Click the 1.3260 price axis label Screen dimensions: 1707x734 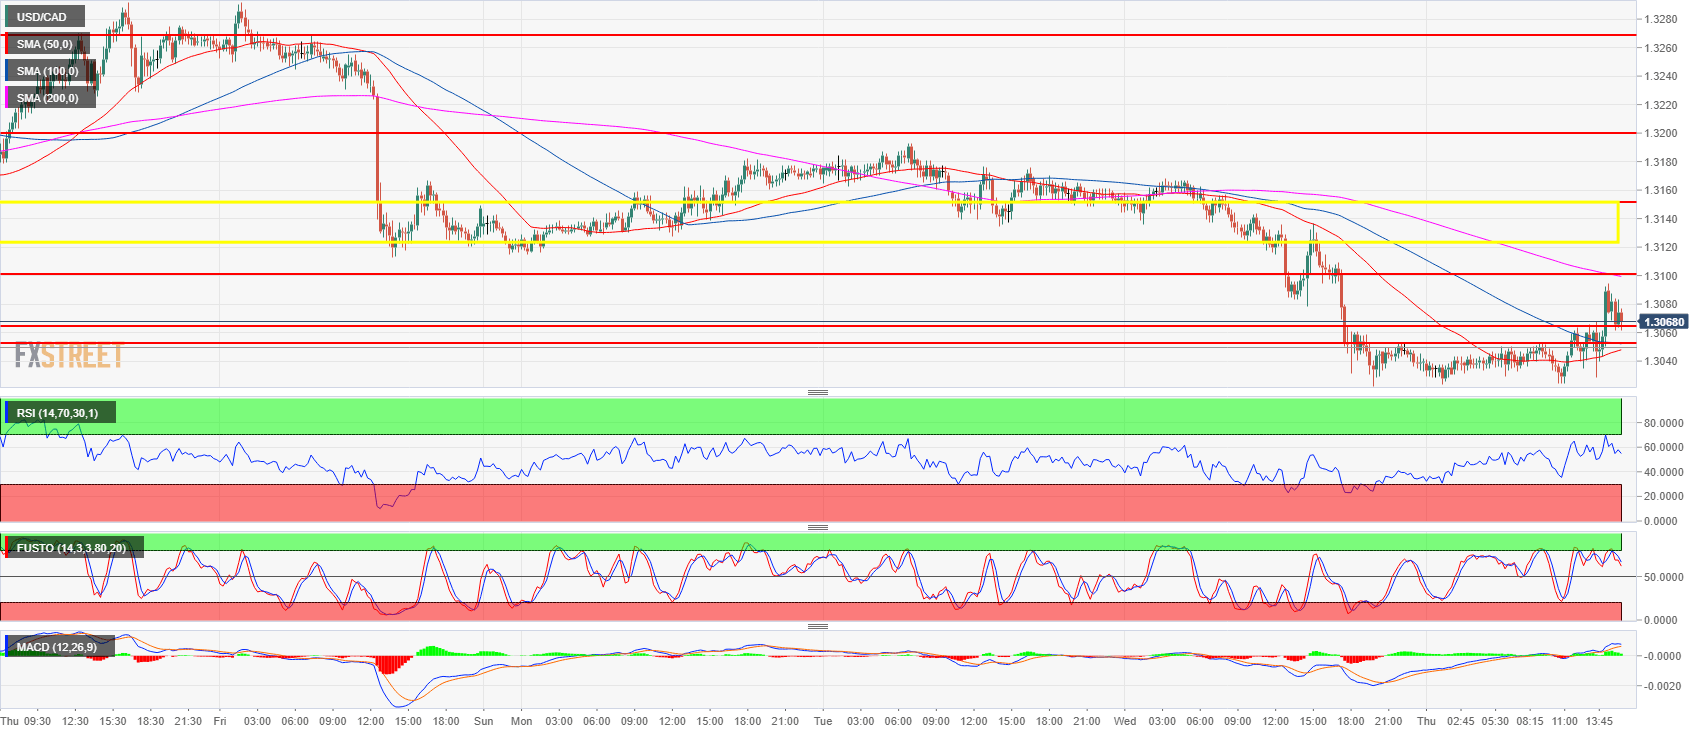[x=1660, y=48]
